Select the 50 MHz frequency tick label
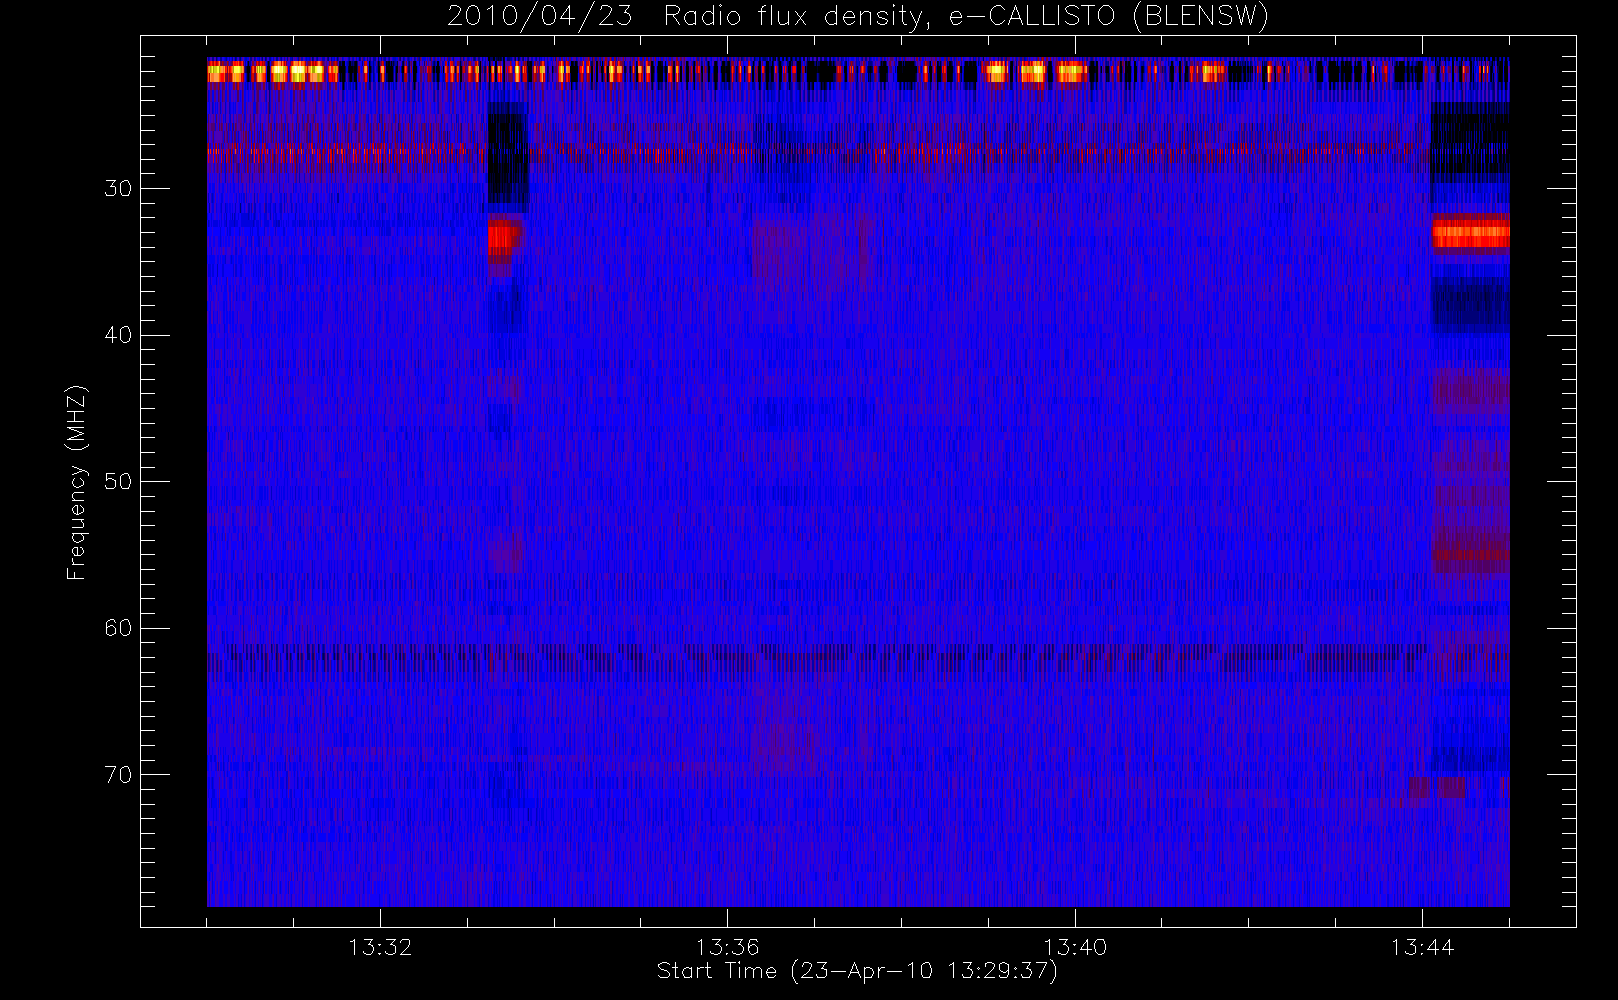This screenshot has height=1000, width=1618. [118, 482]
